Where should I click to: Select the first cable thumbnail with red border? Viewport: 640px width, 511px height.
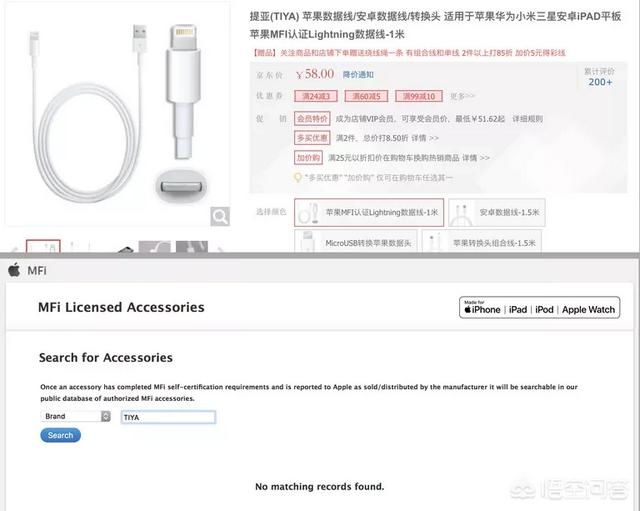pyautogui.click(x=43, y=246)
